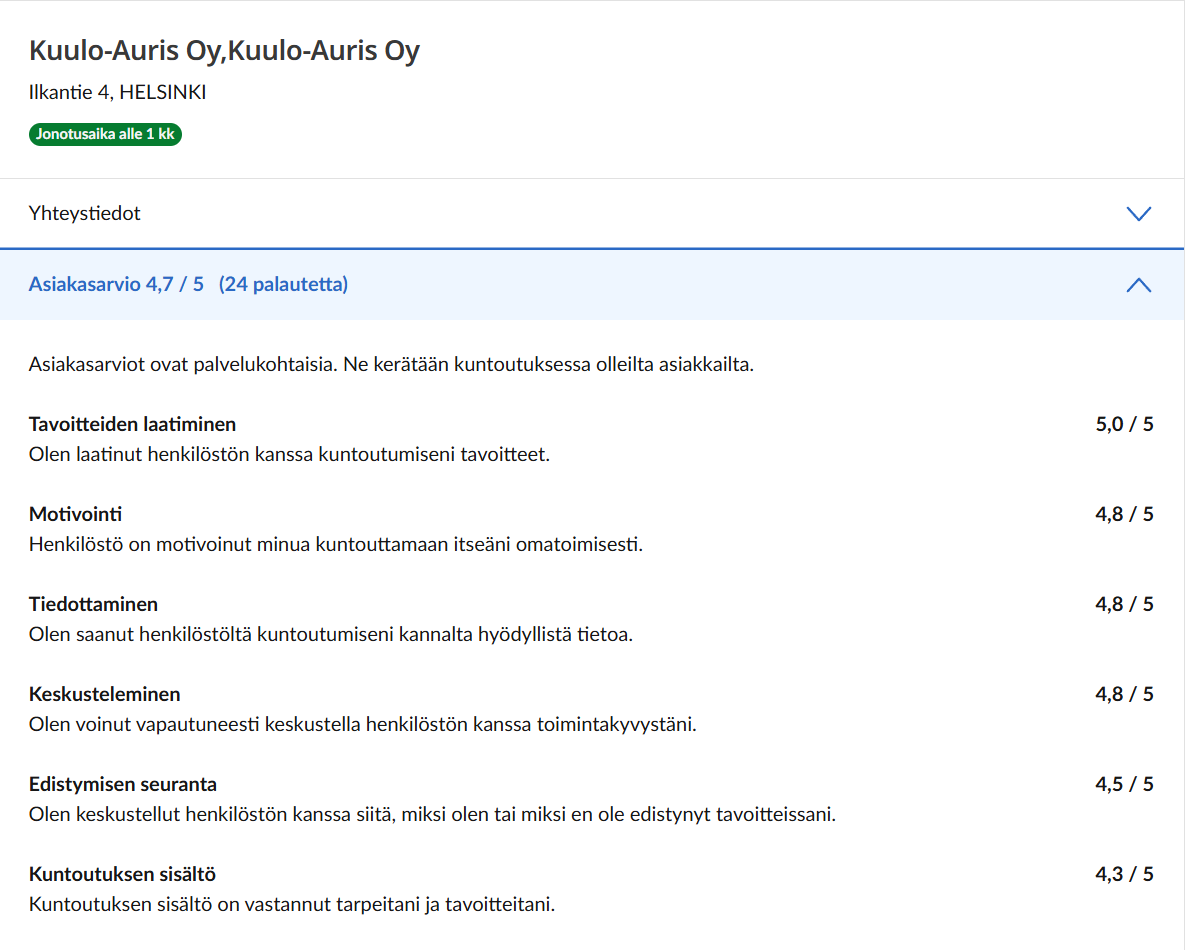The width and height of the screenshot is (1185, 950).
Task: Select the Tavoitteiden laatiminen heading
Action: (132, 424)
